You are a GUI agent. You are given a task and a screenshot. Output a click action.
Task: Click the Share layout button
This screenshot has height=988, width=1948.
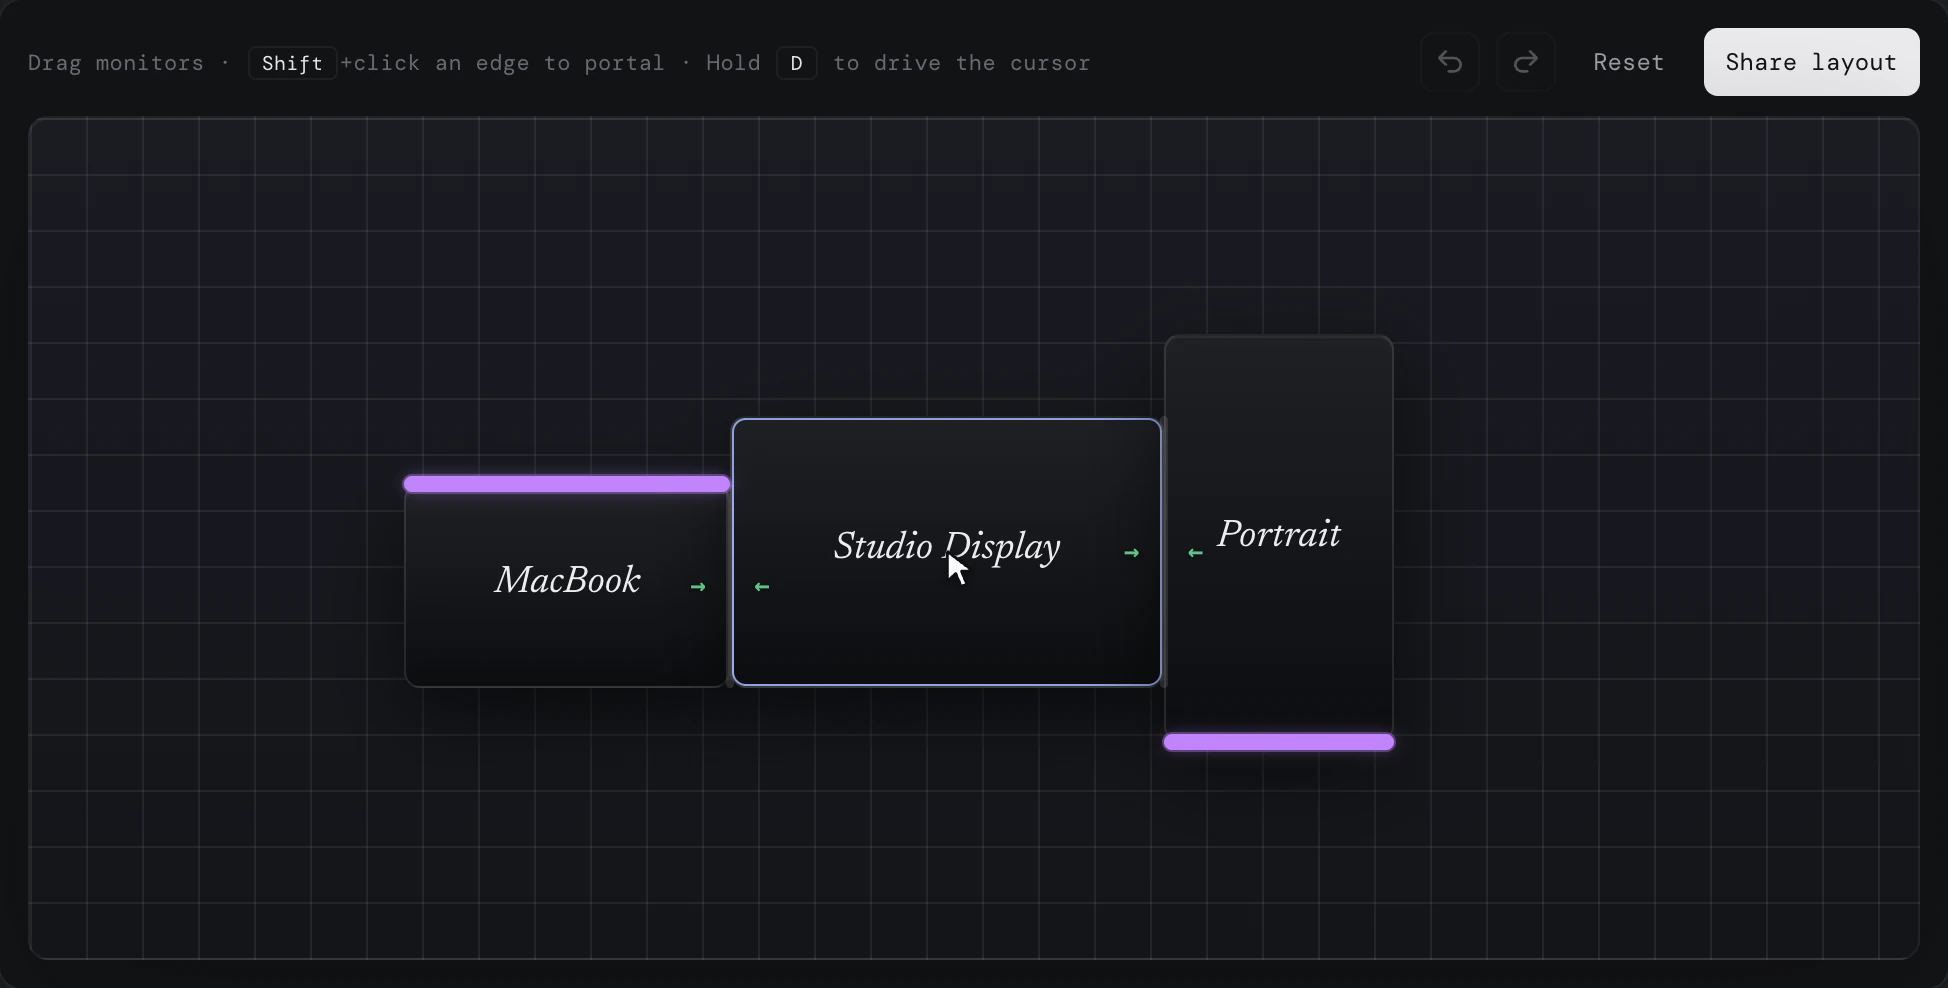click(1811, 62)
